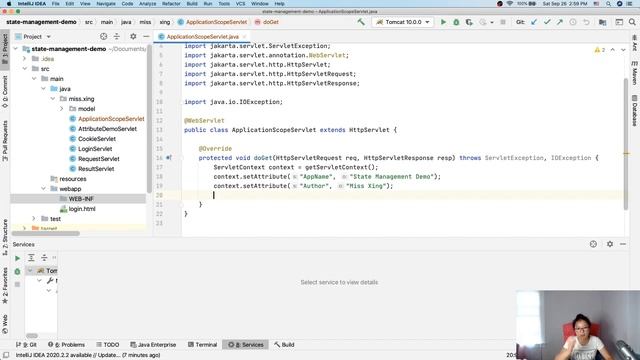Click gutter override marker on line 16
The width and height of the screenshot is (640, 360).
(x=169, y=158)
